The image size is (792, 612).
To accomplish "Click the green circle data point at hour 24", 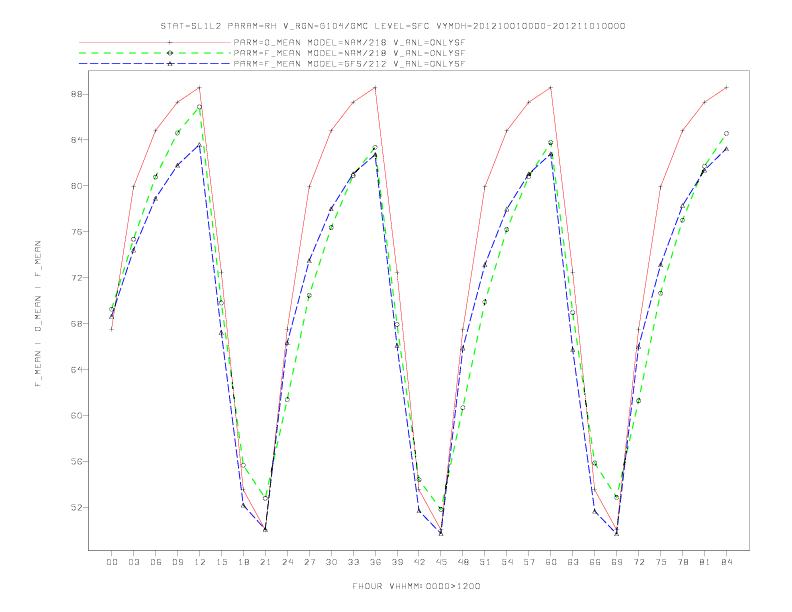I will click(x=287, y=399).
